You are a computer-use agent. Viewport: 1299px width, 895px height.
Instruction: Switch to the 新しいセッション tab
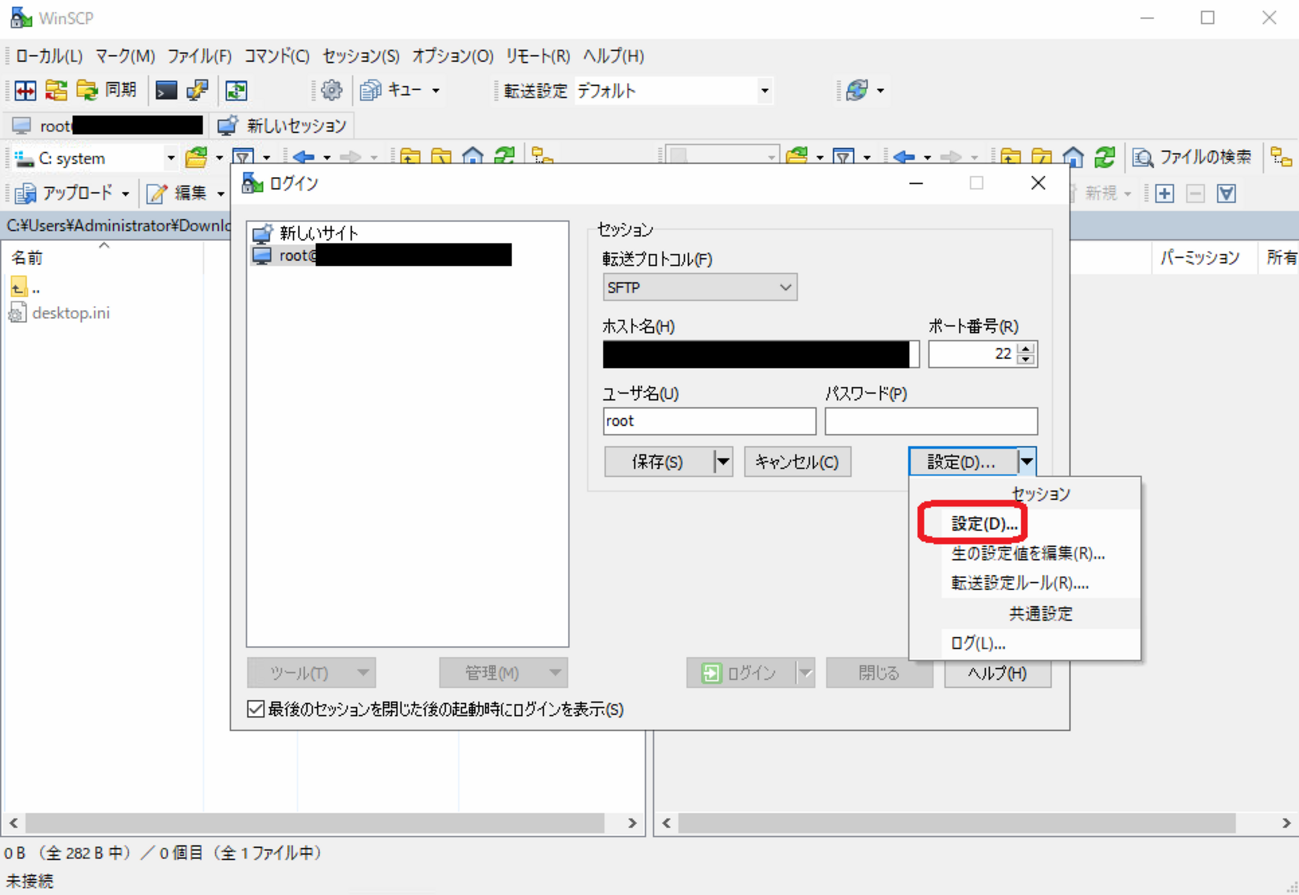click(283, 126)
